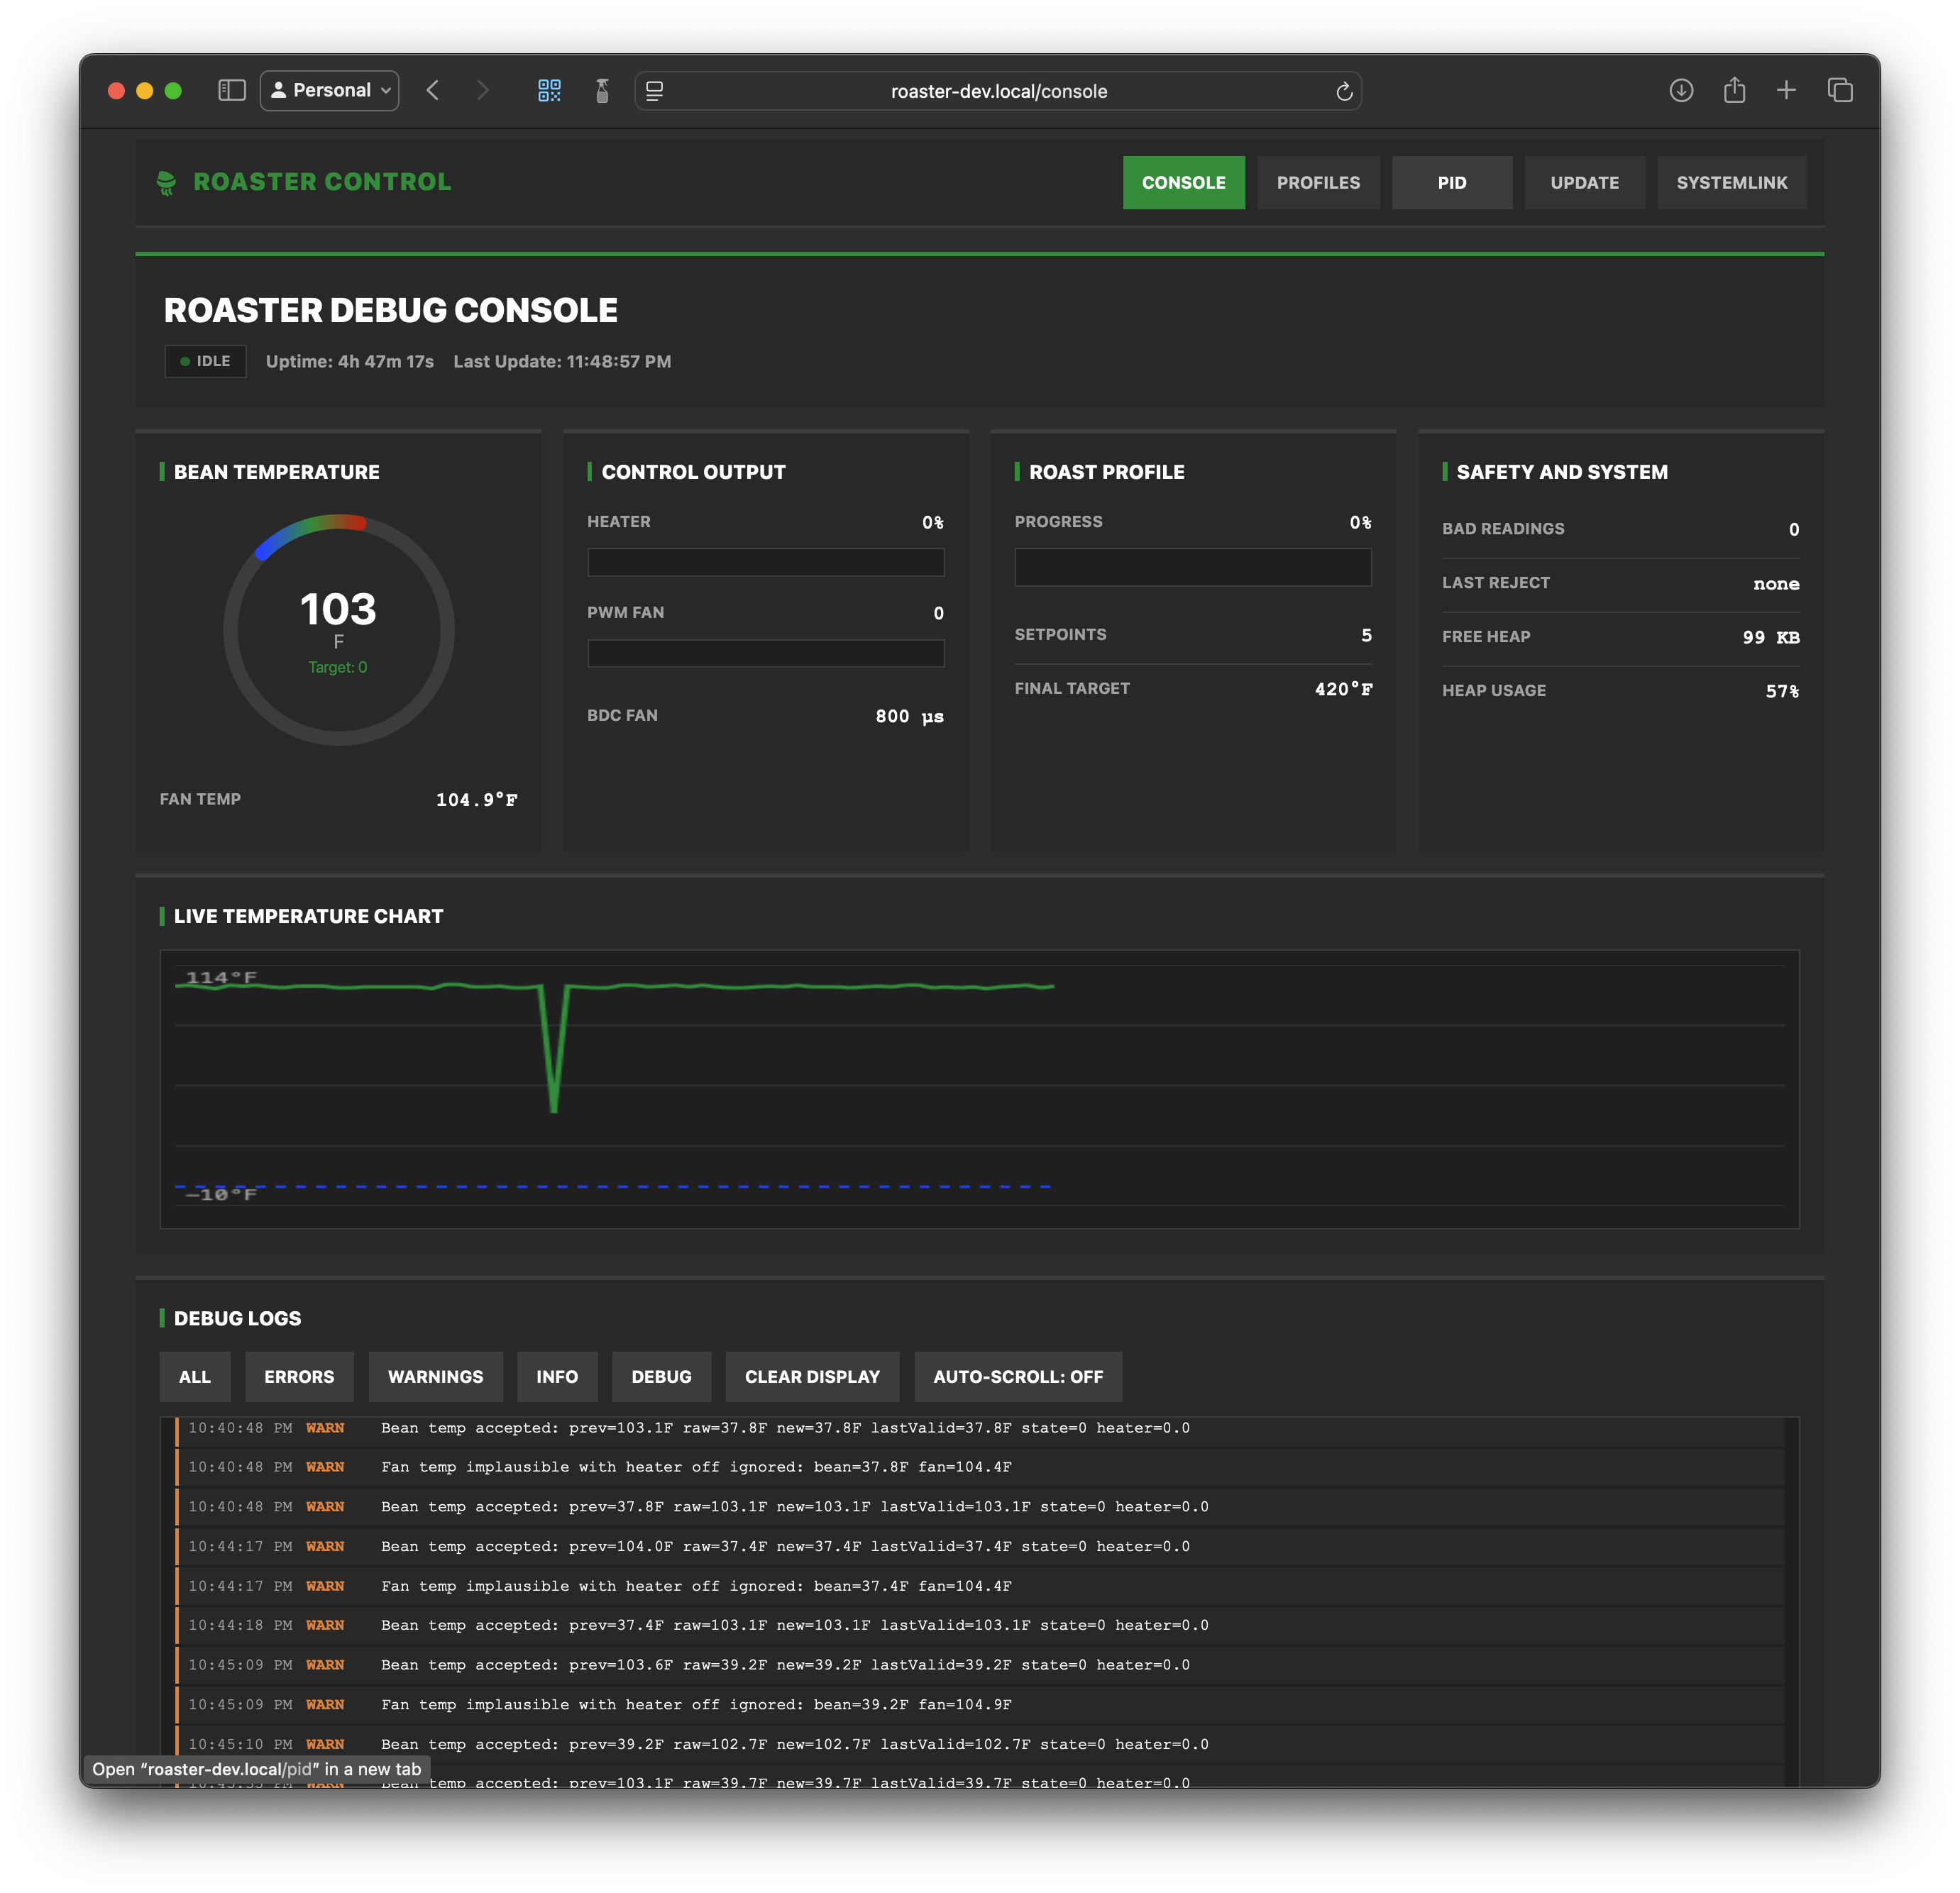Filter logs by DEBUG

pos(661,1377)
